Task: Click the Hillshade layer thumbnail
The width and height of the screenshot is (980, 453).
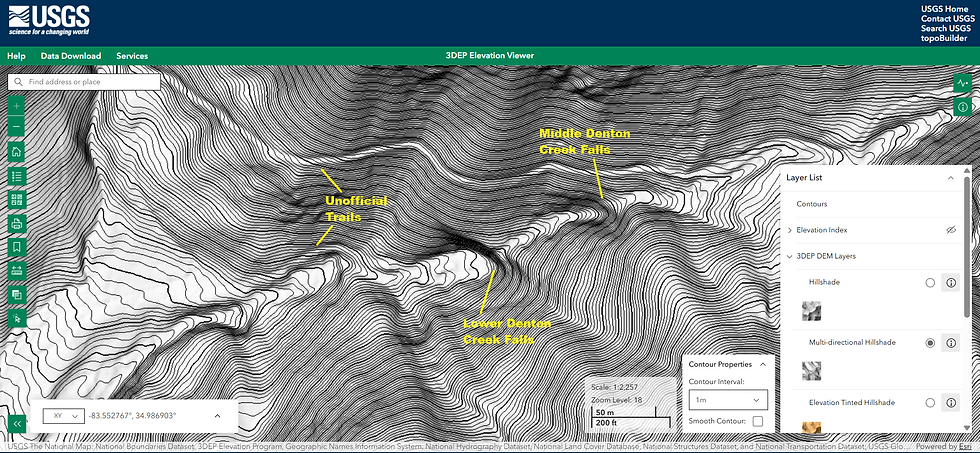Action: coord(811,311)
